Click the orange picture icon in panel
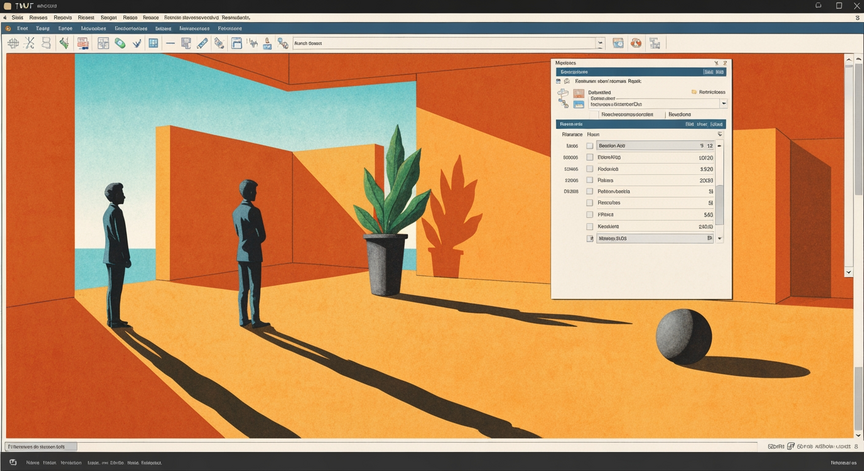 (x=579, y=94)
